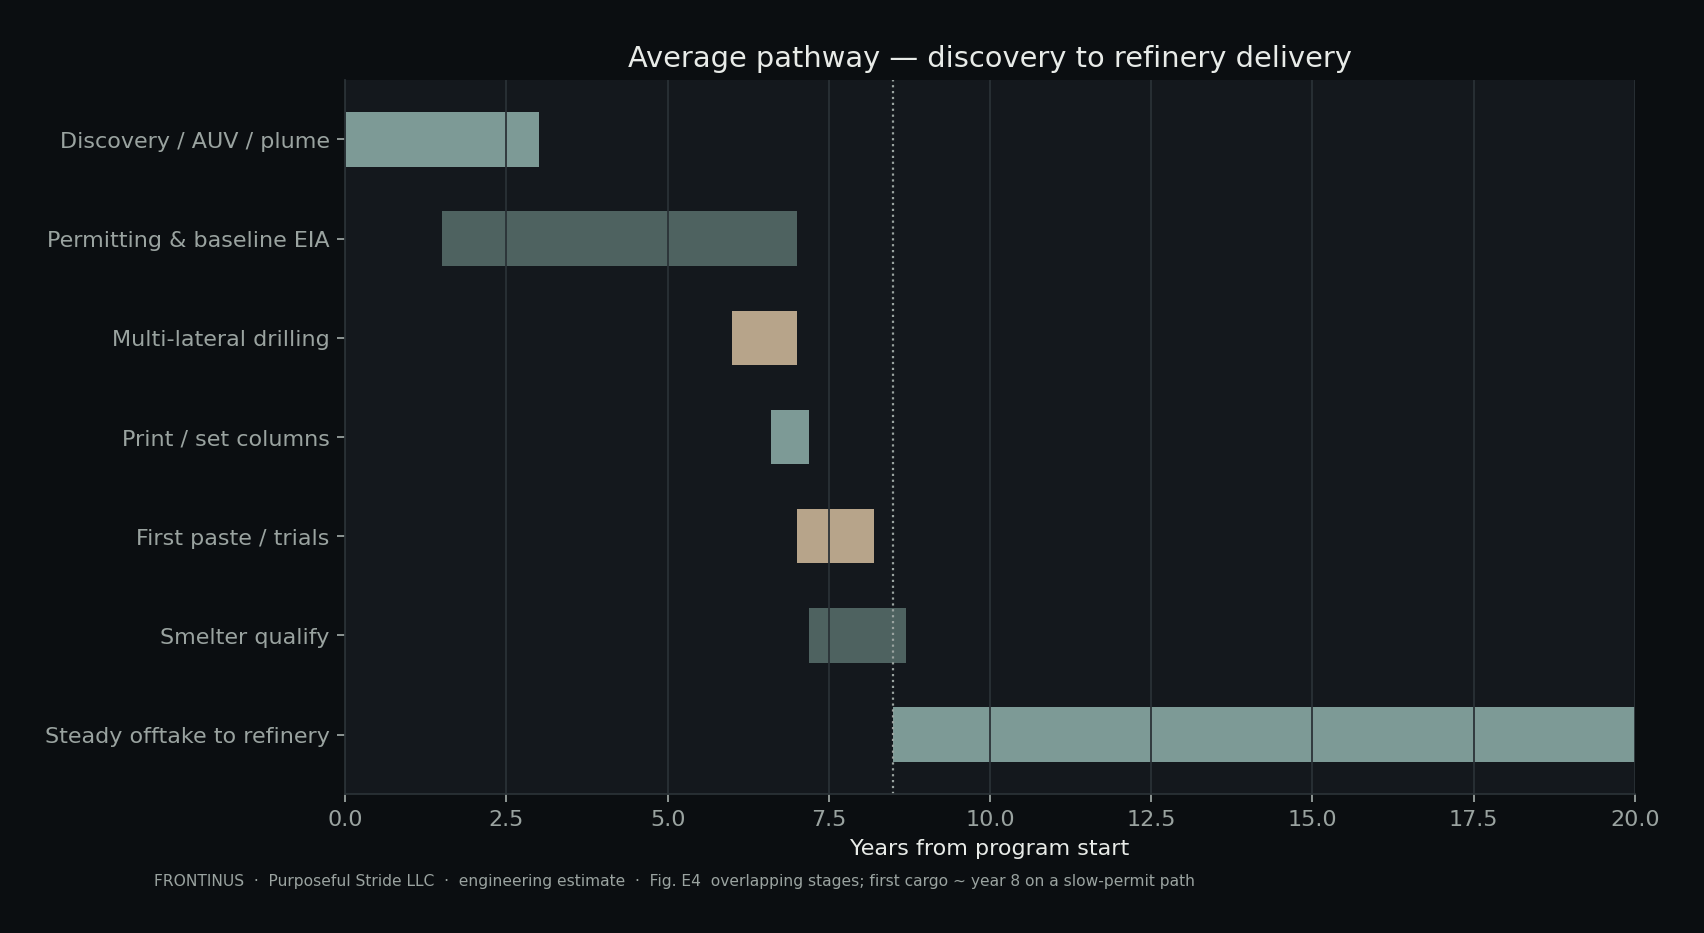Viewport: 1704px width, 933px height.
Task: Click the 'Steady offtake to refinery' axis label
Action: (x=187, y=736)
